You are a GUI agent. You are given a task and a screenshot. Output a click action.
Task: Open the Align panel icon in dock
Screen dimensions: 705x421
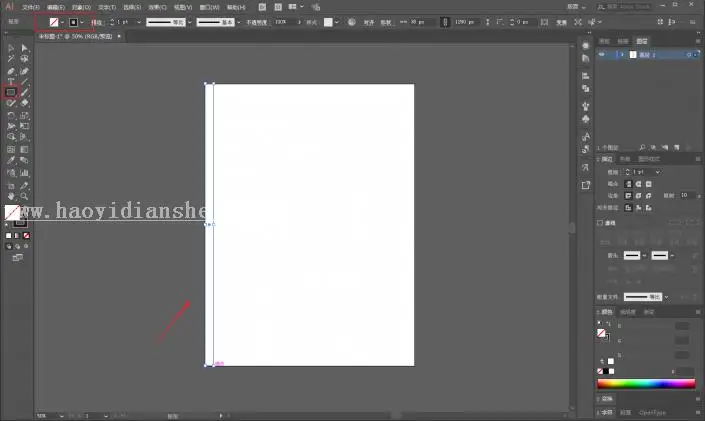coord(585,76)
